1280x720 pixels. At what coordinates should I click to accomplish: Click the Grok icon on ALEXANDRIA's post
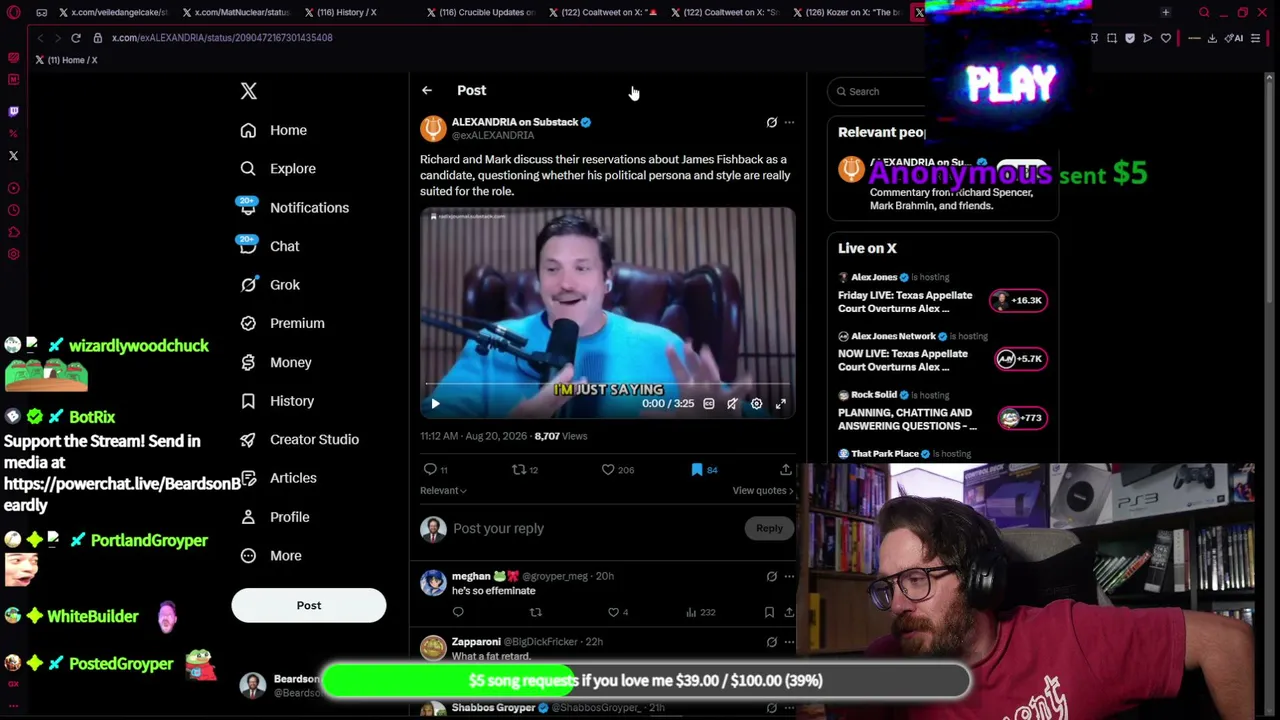771,122
